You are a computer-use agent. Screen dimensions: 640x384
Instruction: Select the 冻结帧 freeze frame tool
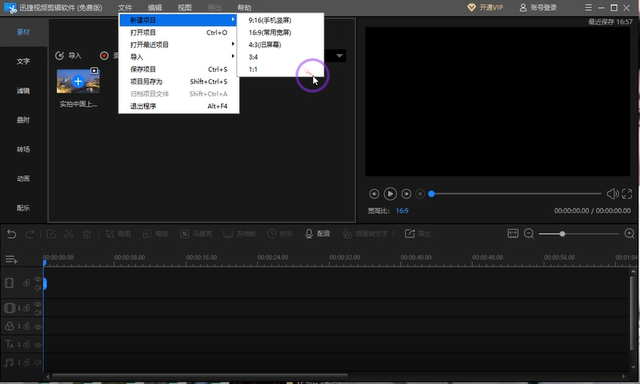coord(240,234)
